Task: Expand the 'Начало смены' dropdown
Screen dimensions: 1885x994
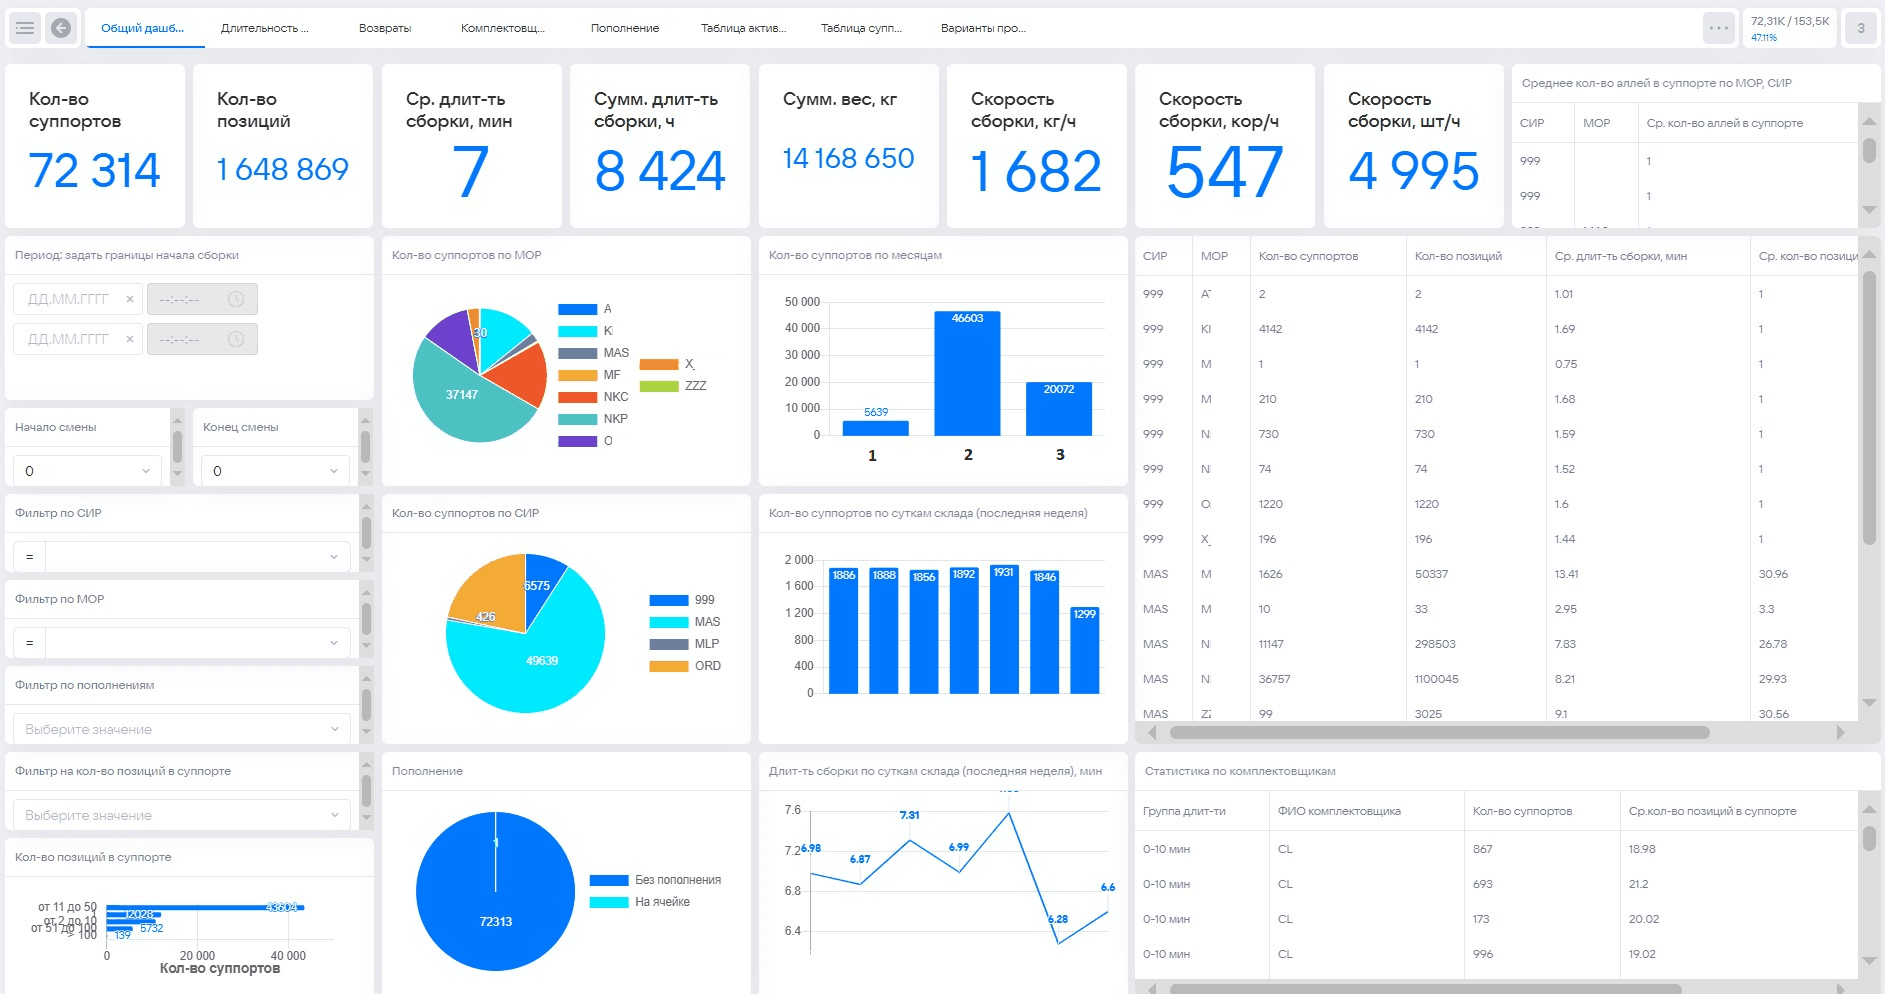Action: [87, 471]
